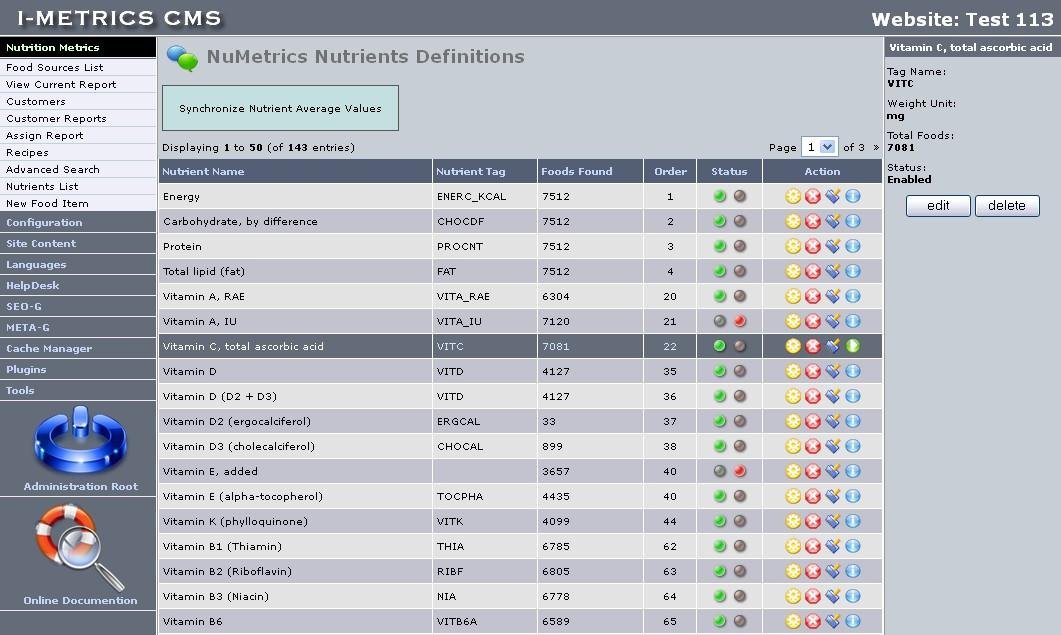Enable the green status for Vitamin A, IU
The height and width of the screenshot is (635, 1061).
718,321
